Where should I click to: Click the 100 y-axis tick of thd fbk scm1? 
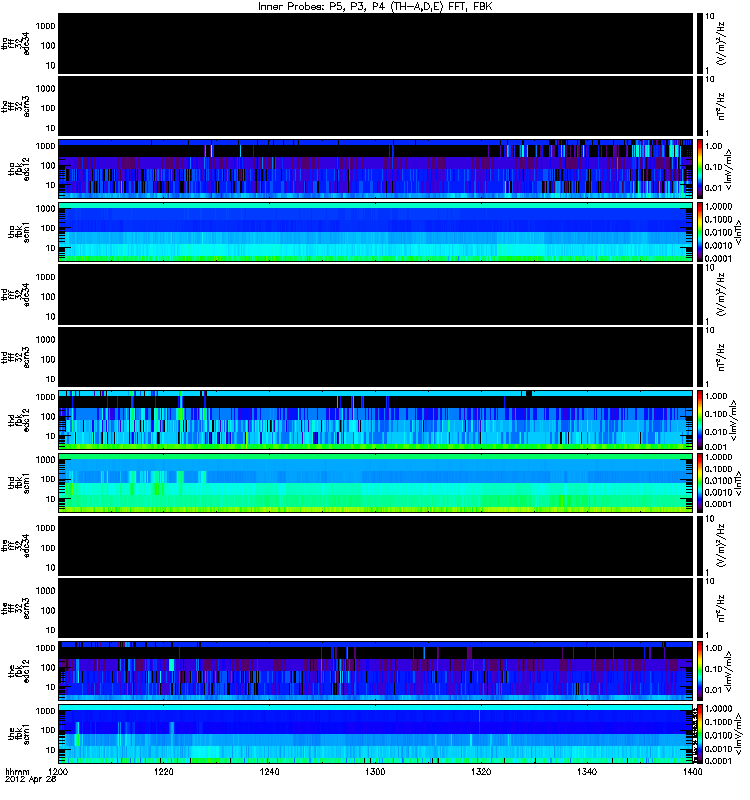point(48,479)
